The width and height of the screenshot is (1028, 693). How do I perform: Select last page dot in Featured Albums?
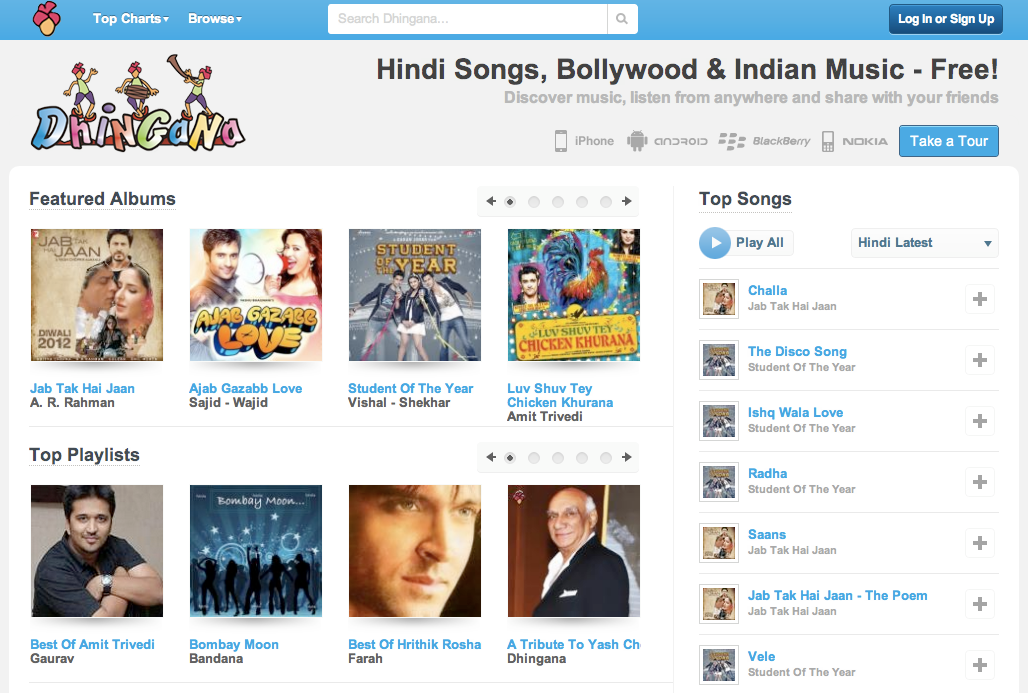(x=605, y=202)
